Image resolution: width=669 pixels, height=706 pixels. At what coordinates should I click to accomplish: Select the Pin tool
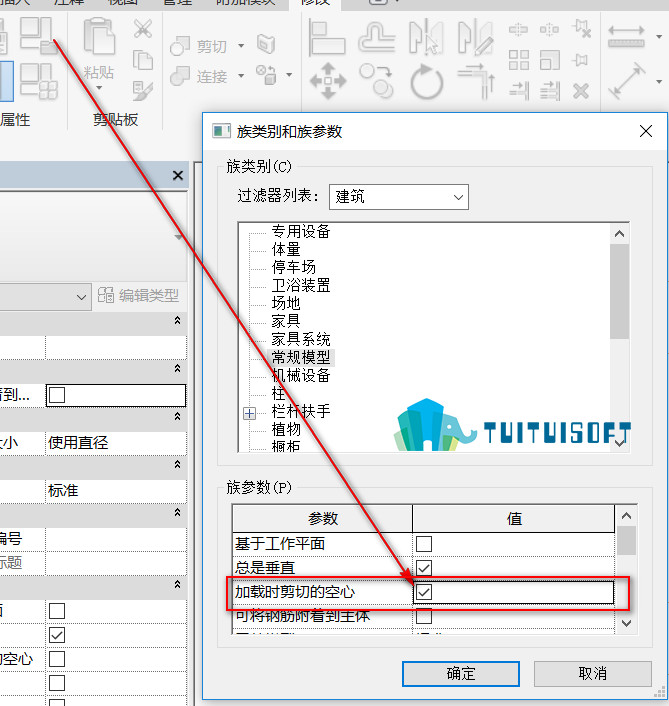[x=581, y=60]
